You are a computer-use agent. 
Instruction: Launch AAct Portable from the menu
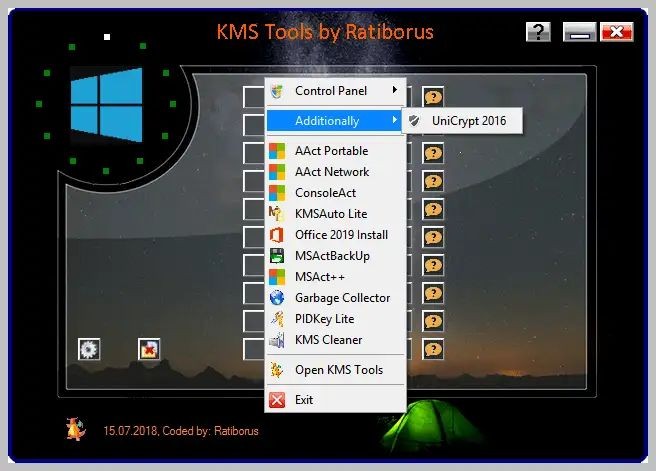click(x=331, y=151)
